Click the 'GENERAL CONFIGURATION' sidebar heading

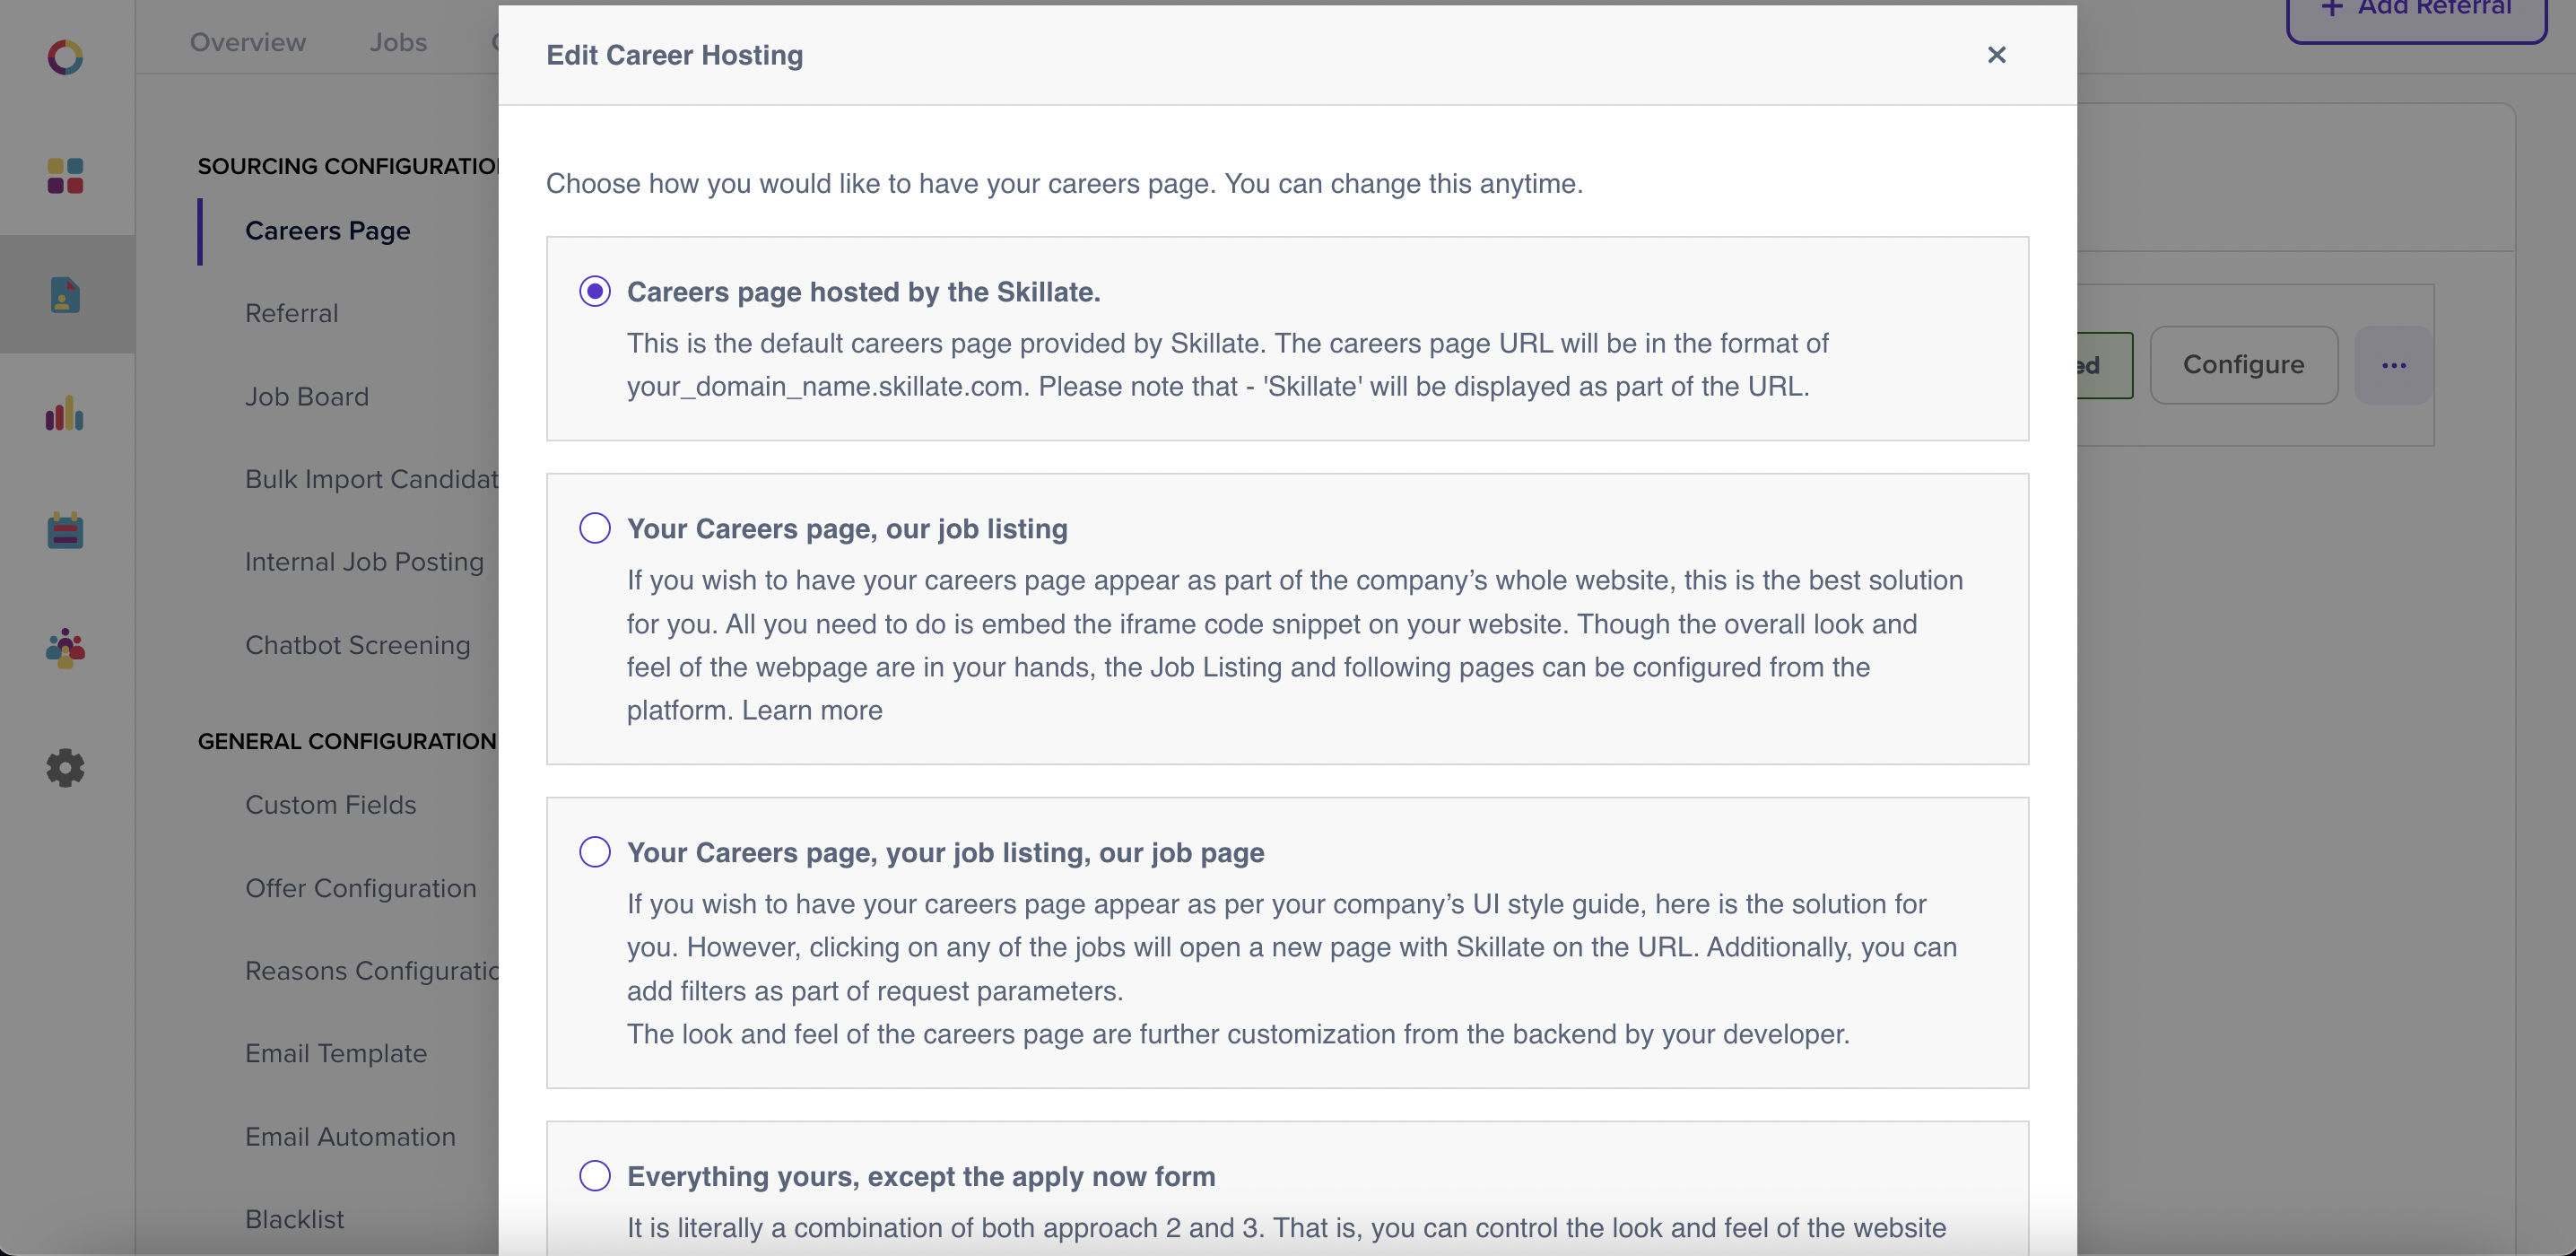click(x=347, y=741)
